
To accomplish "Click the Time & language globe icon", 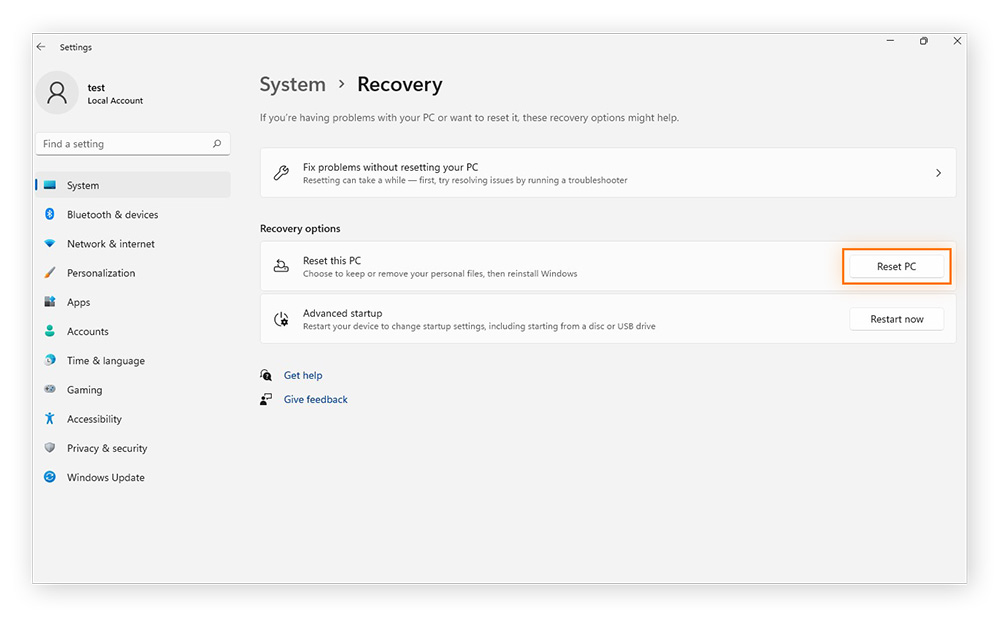I will coord(50,360).
